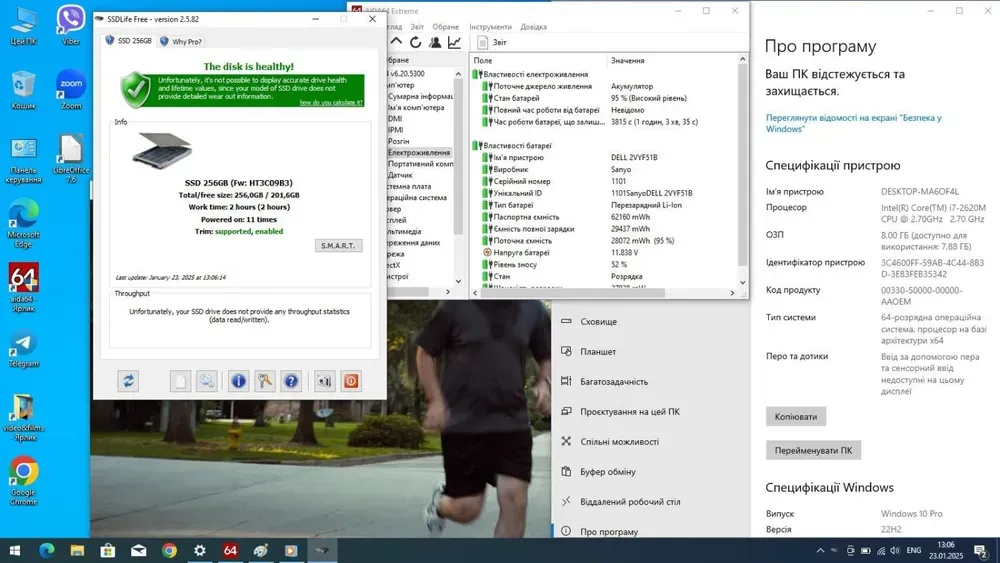Click the S.M.A.R.T. button
Image resolution: width=1000 pixels, height=563 pixels.
point(338,246)
